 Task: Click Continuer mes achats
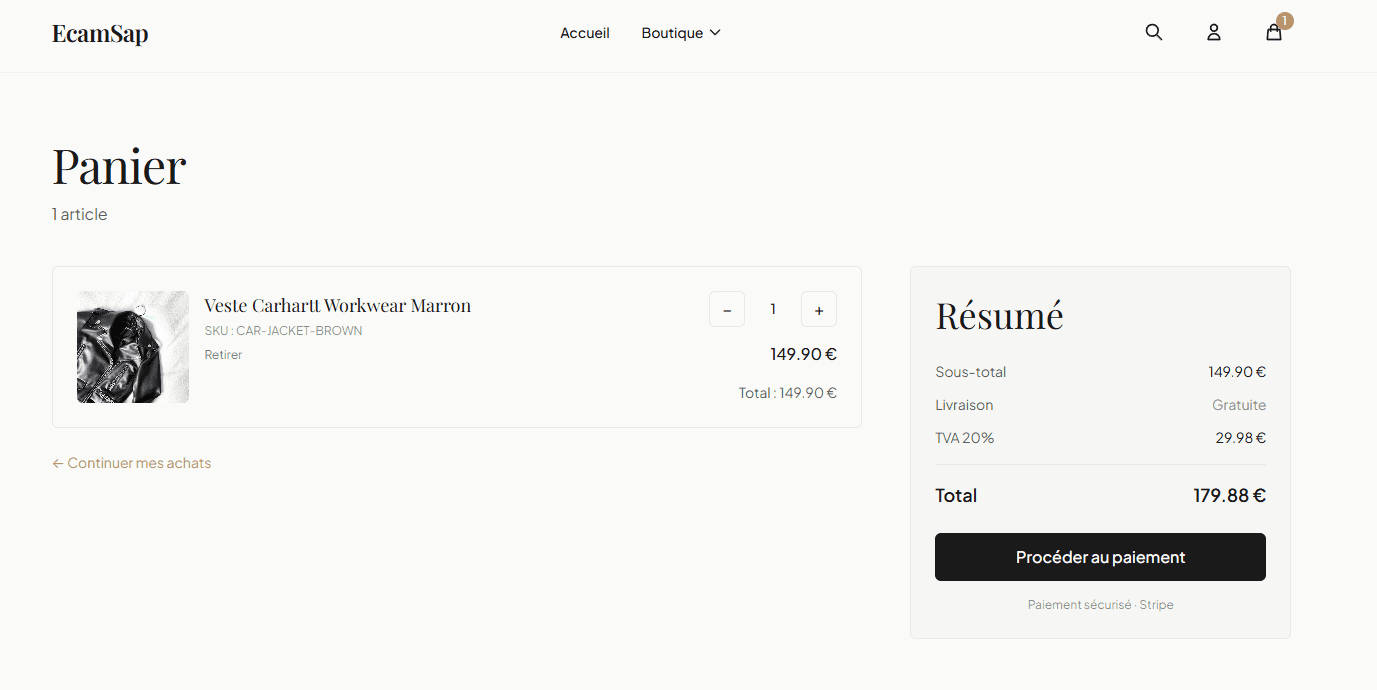click(139, 463)
